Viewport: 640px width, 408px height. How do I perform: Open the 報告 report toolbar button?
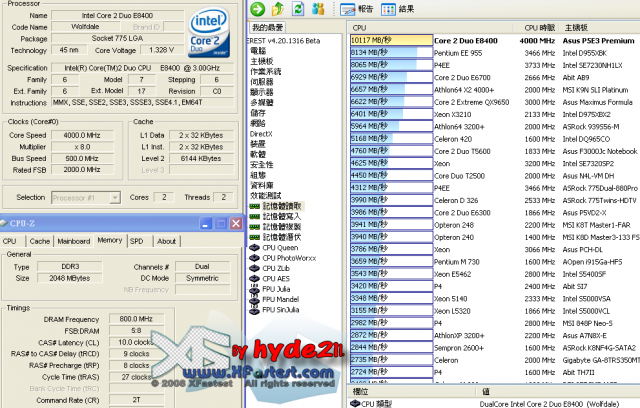(x=356, y=9)
